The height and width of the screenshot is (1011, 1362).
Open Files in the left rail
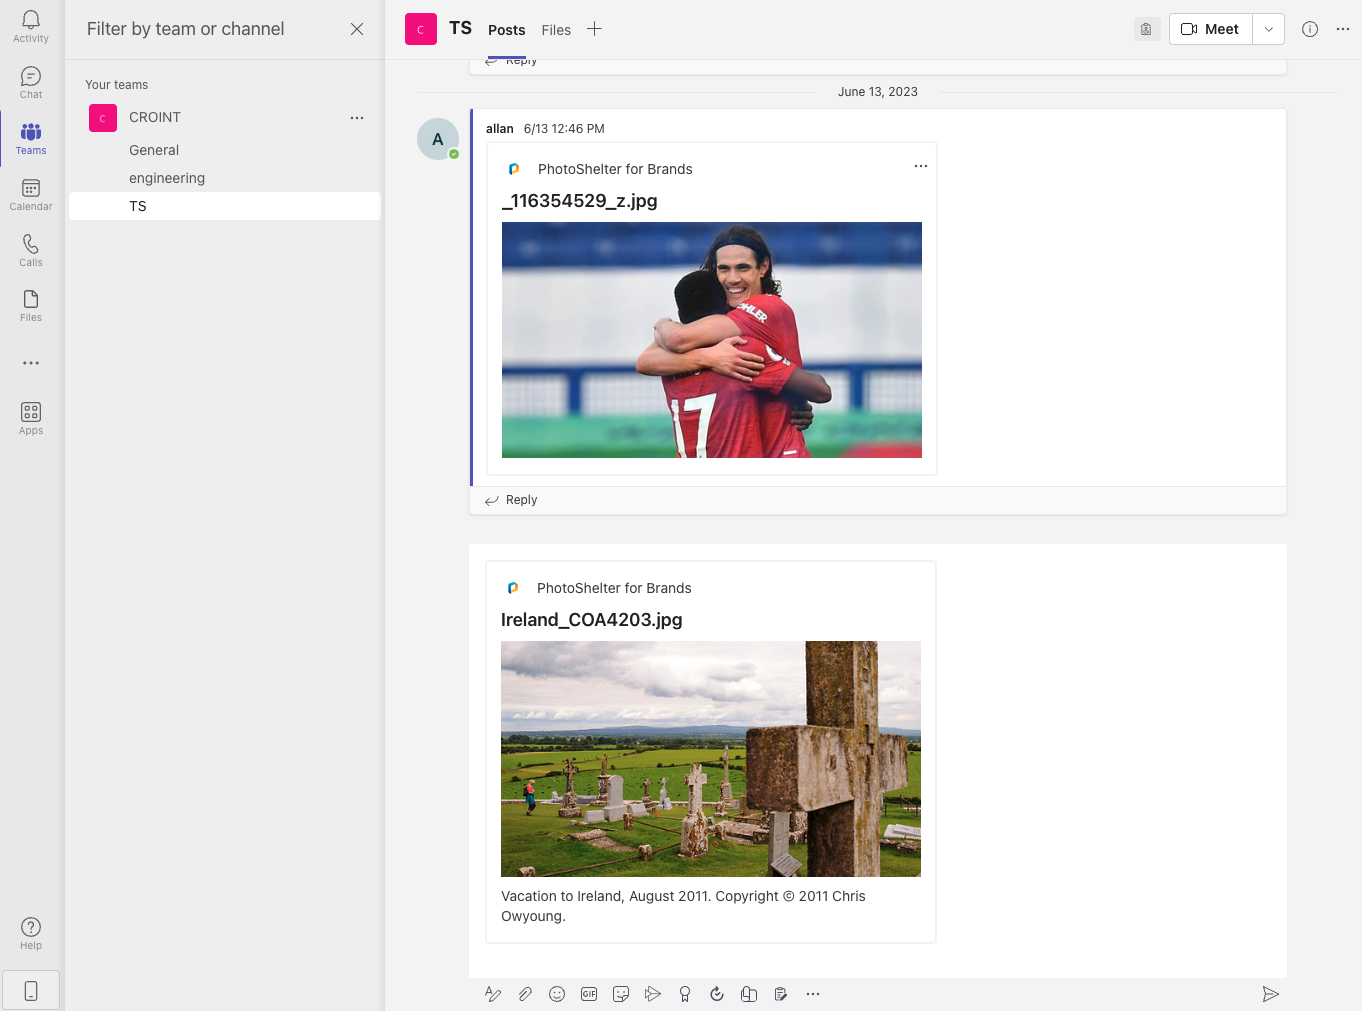pyautogui.click(x=31, y=306)
